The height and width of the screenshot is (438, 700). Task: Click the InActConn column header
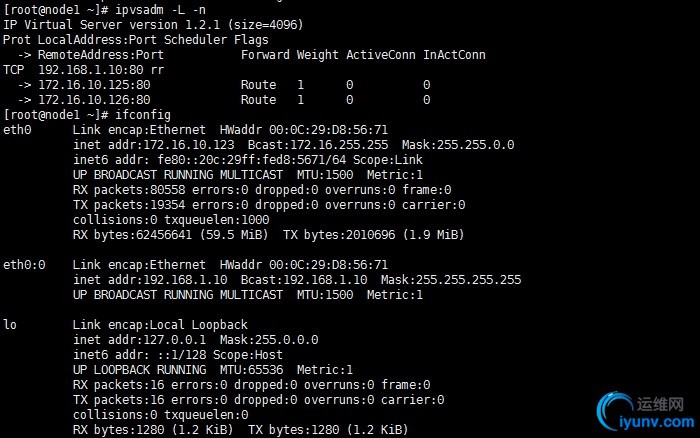point(454,55)
